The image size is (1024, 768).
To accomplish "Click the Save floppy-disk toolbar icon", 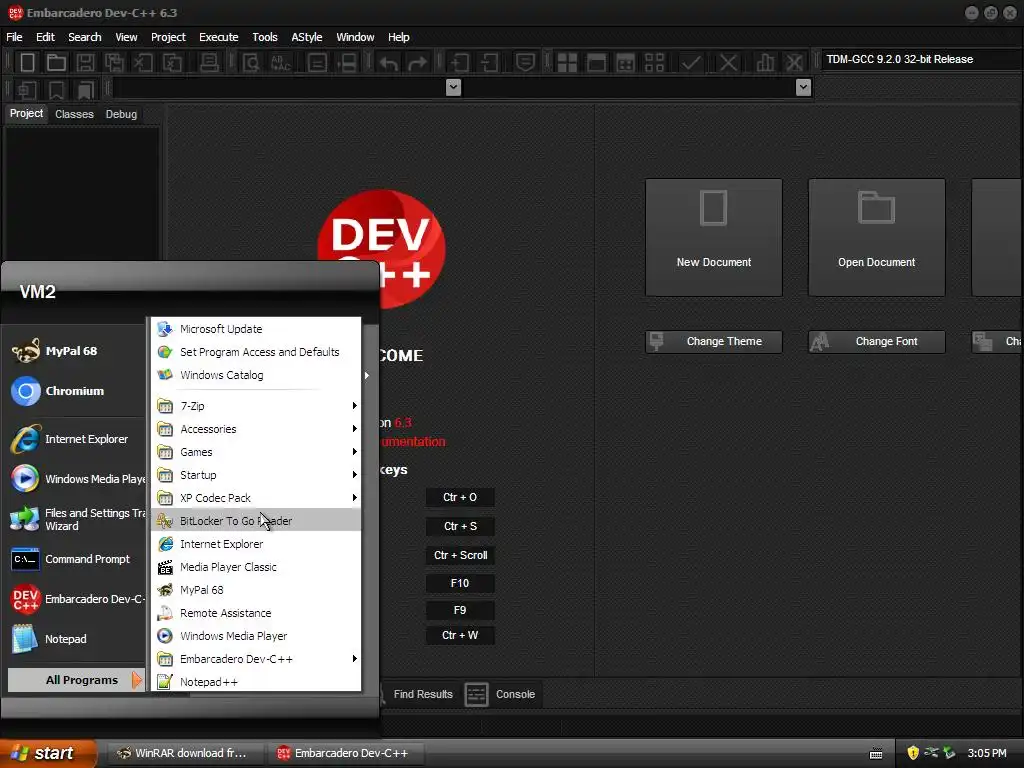I will [x=86, y=63].
